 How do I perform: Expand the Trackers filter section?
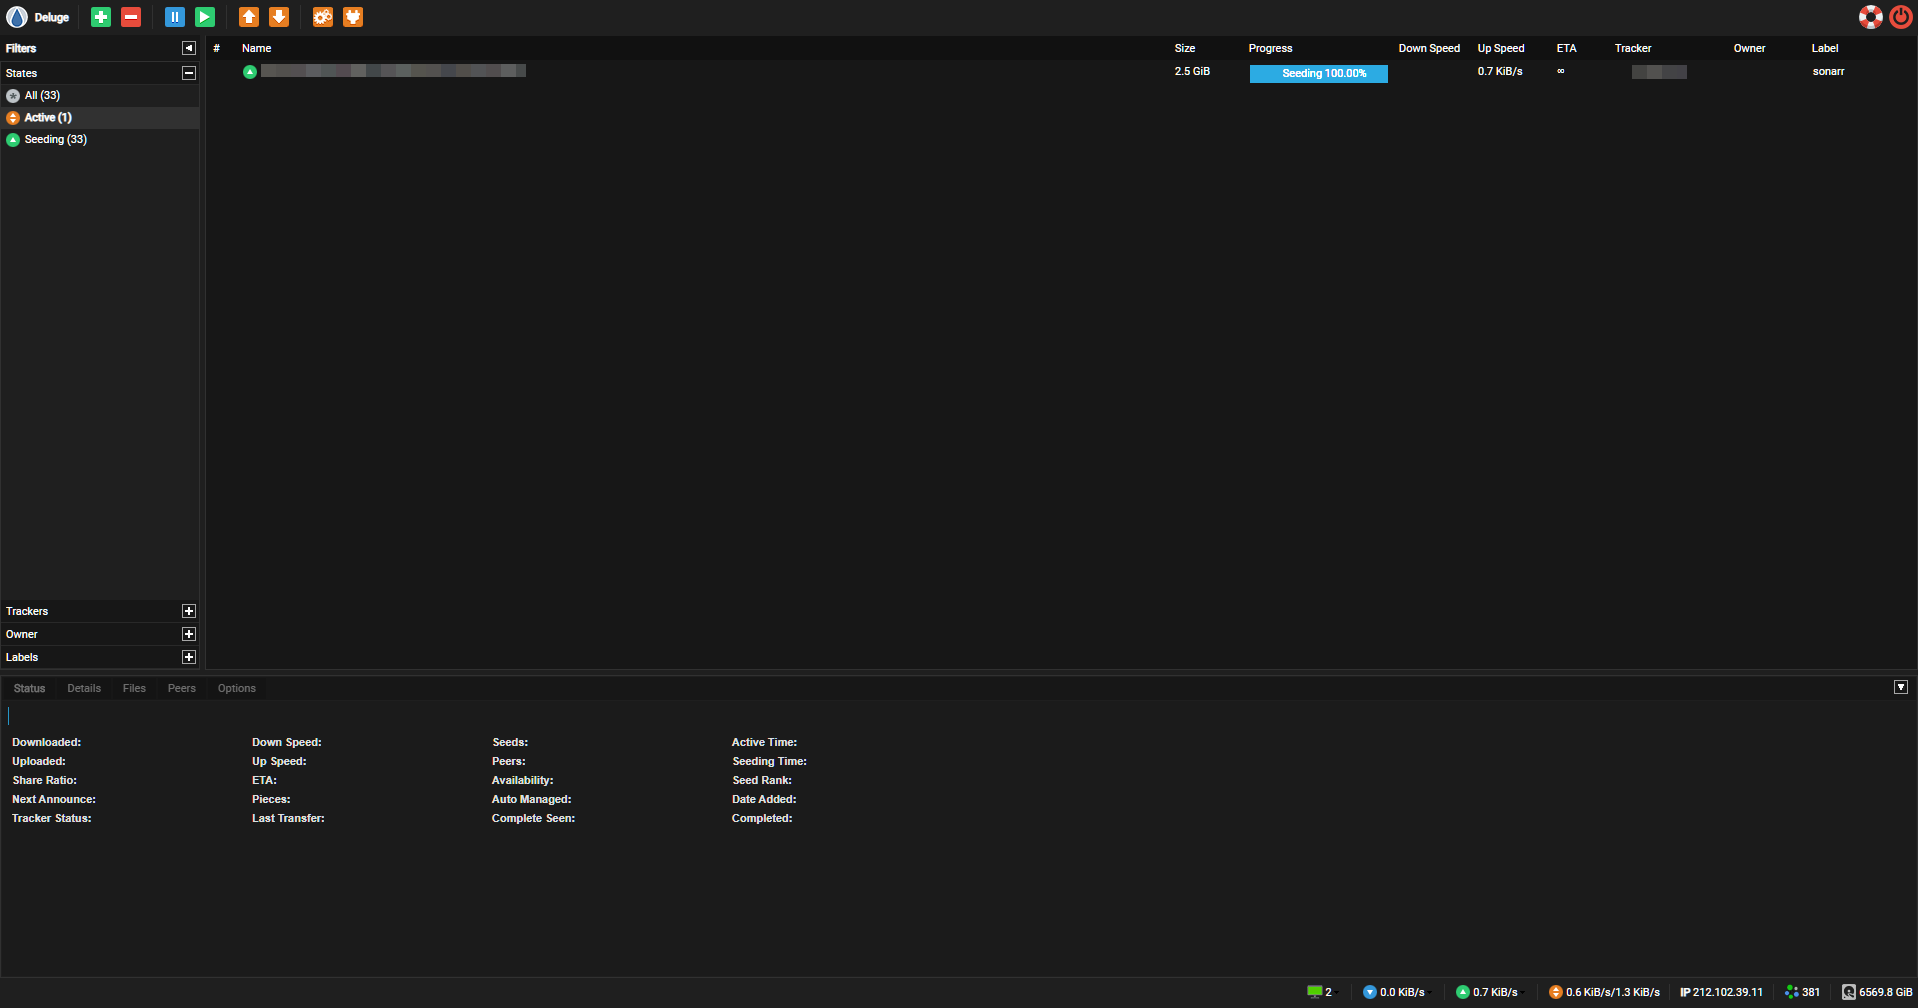coord(188,611)
